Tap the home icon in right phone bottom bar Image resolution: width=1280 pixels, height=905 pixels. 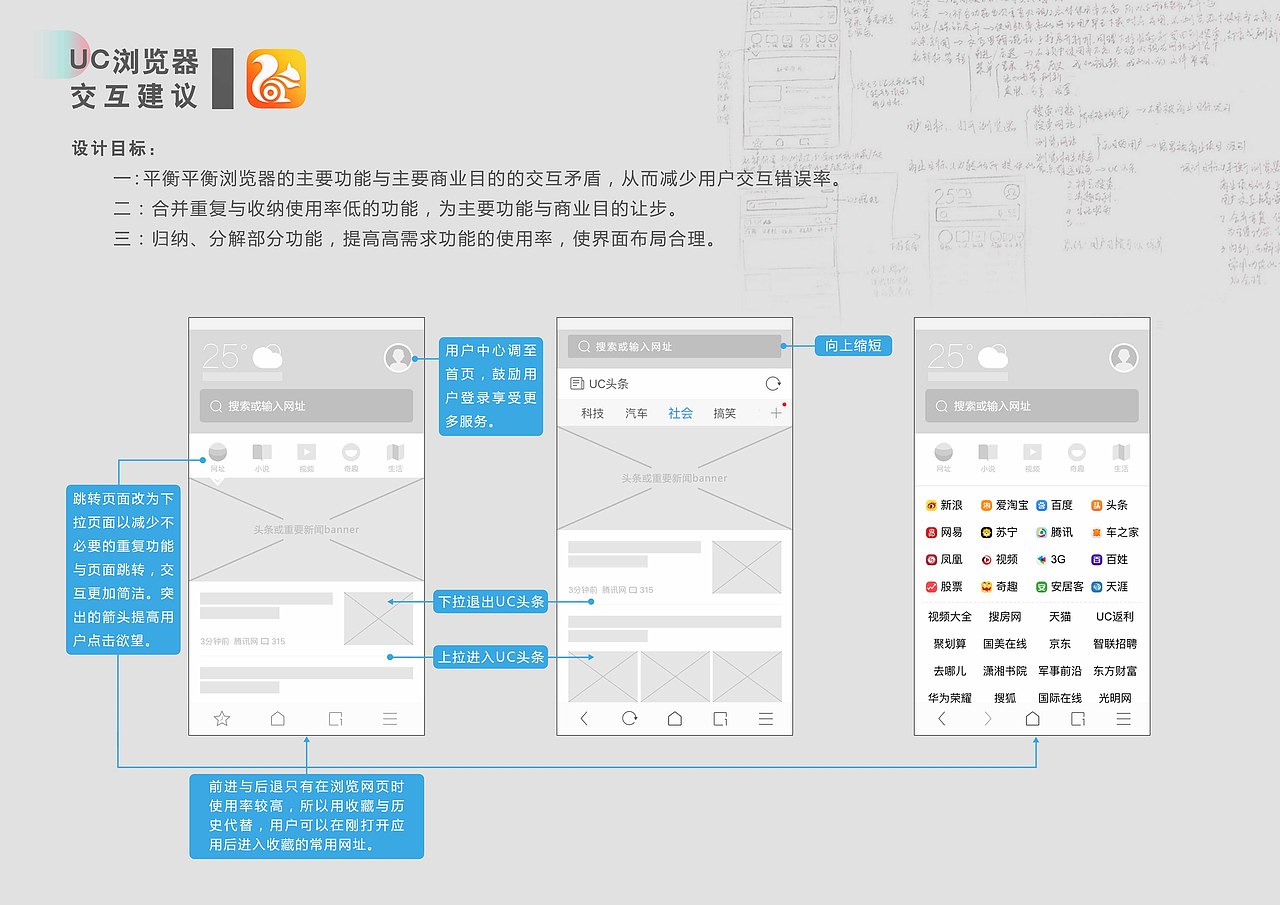pos(1032,718)
